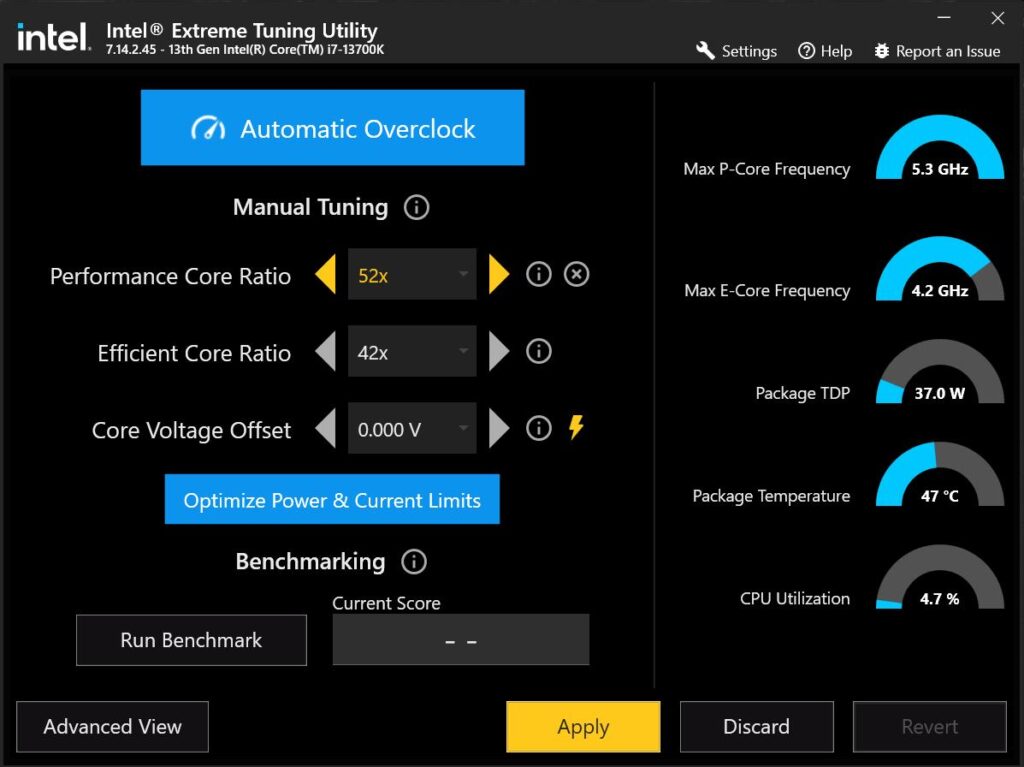This screenshot has width=1024, height=767.
Task: Run the benchmark
Action: [x=191, y=640]
